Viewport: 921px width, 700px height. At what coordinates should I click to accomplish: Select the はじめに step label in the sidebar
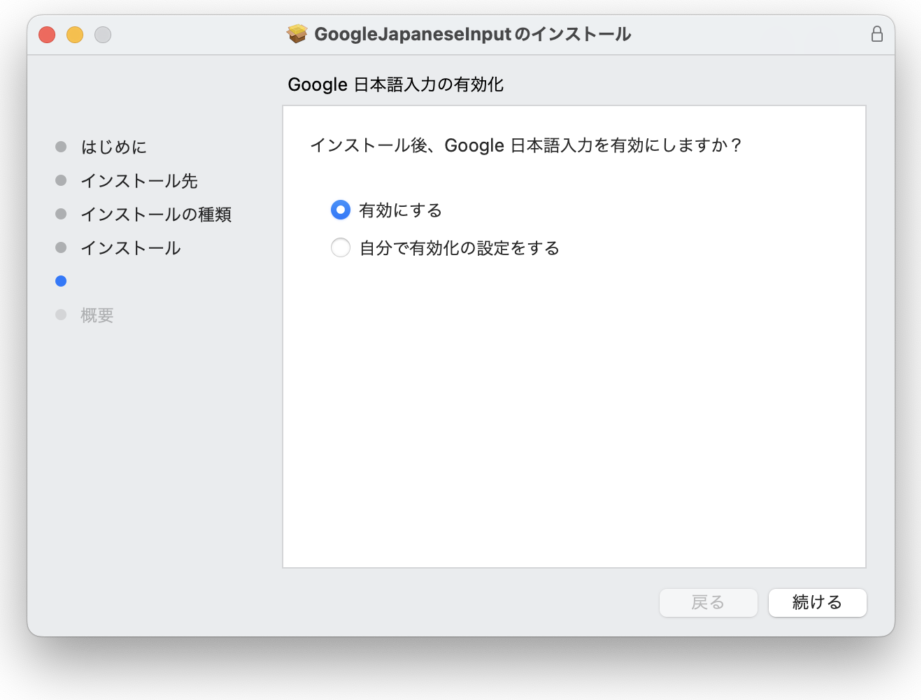click(114, 147)
